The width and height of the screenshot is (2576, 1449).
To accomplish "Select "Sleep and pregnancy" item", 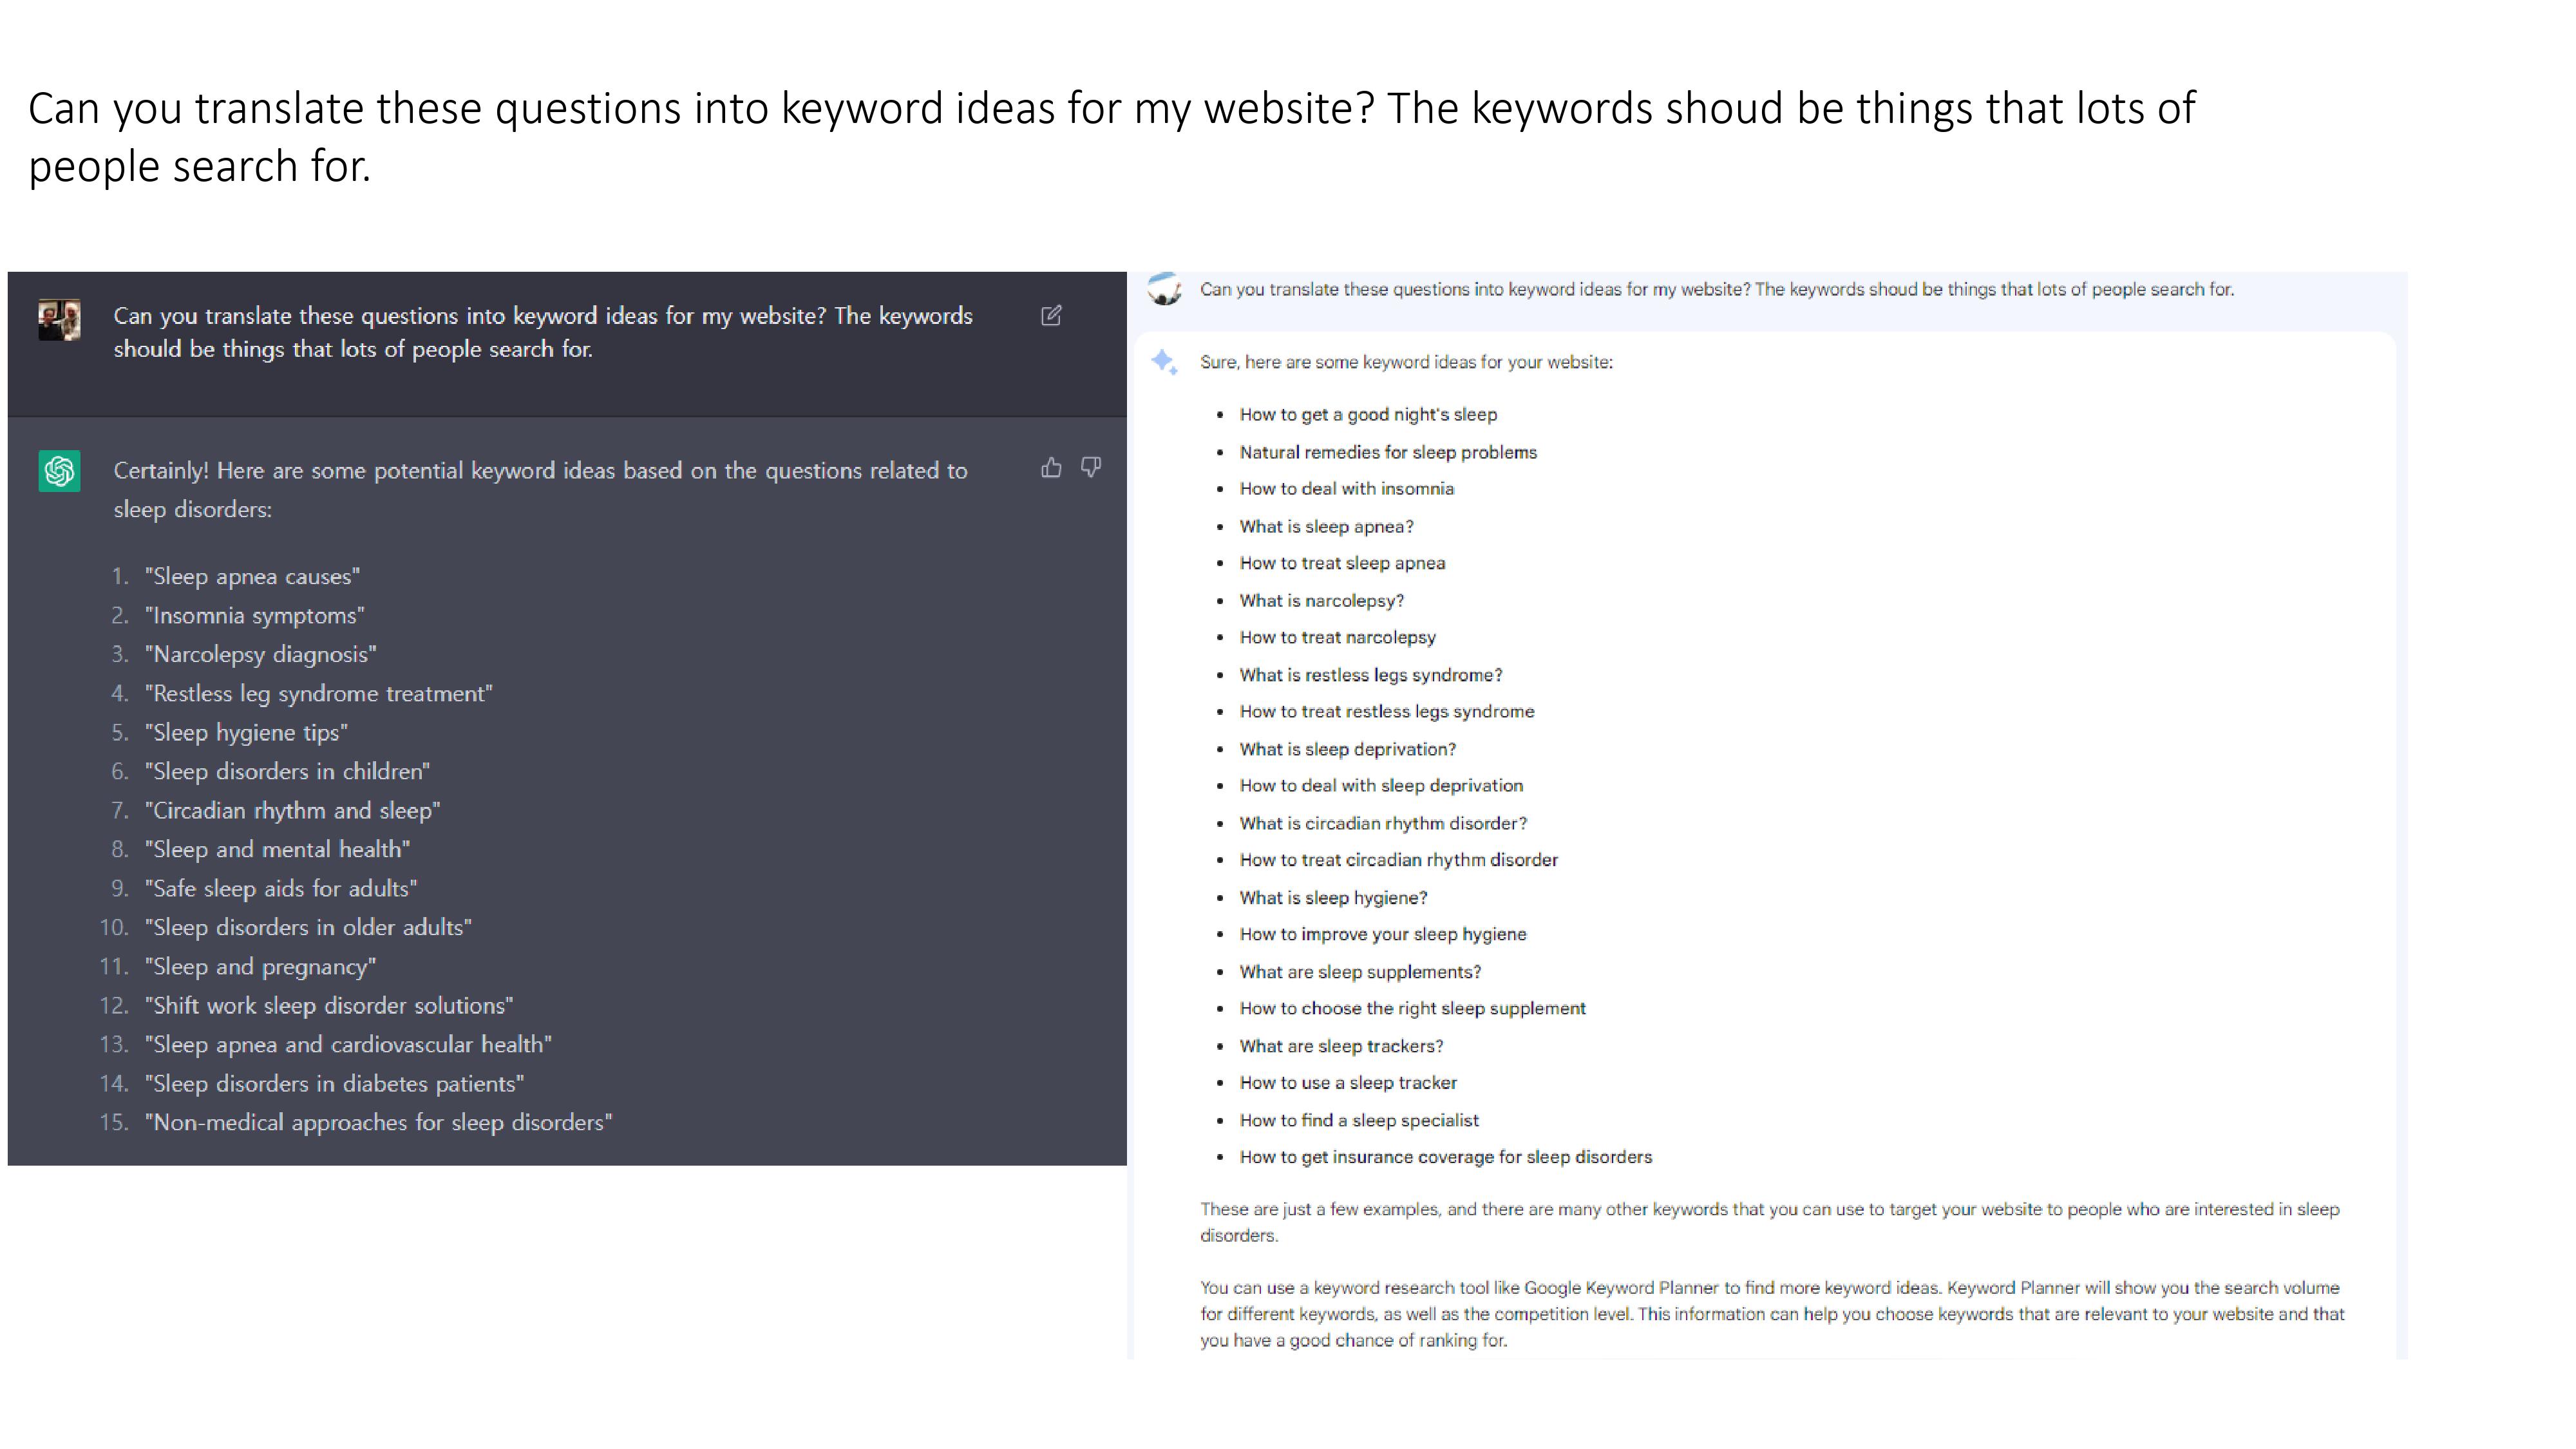I will coord(261,967).
